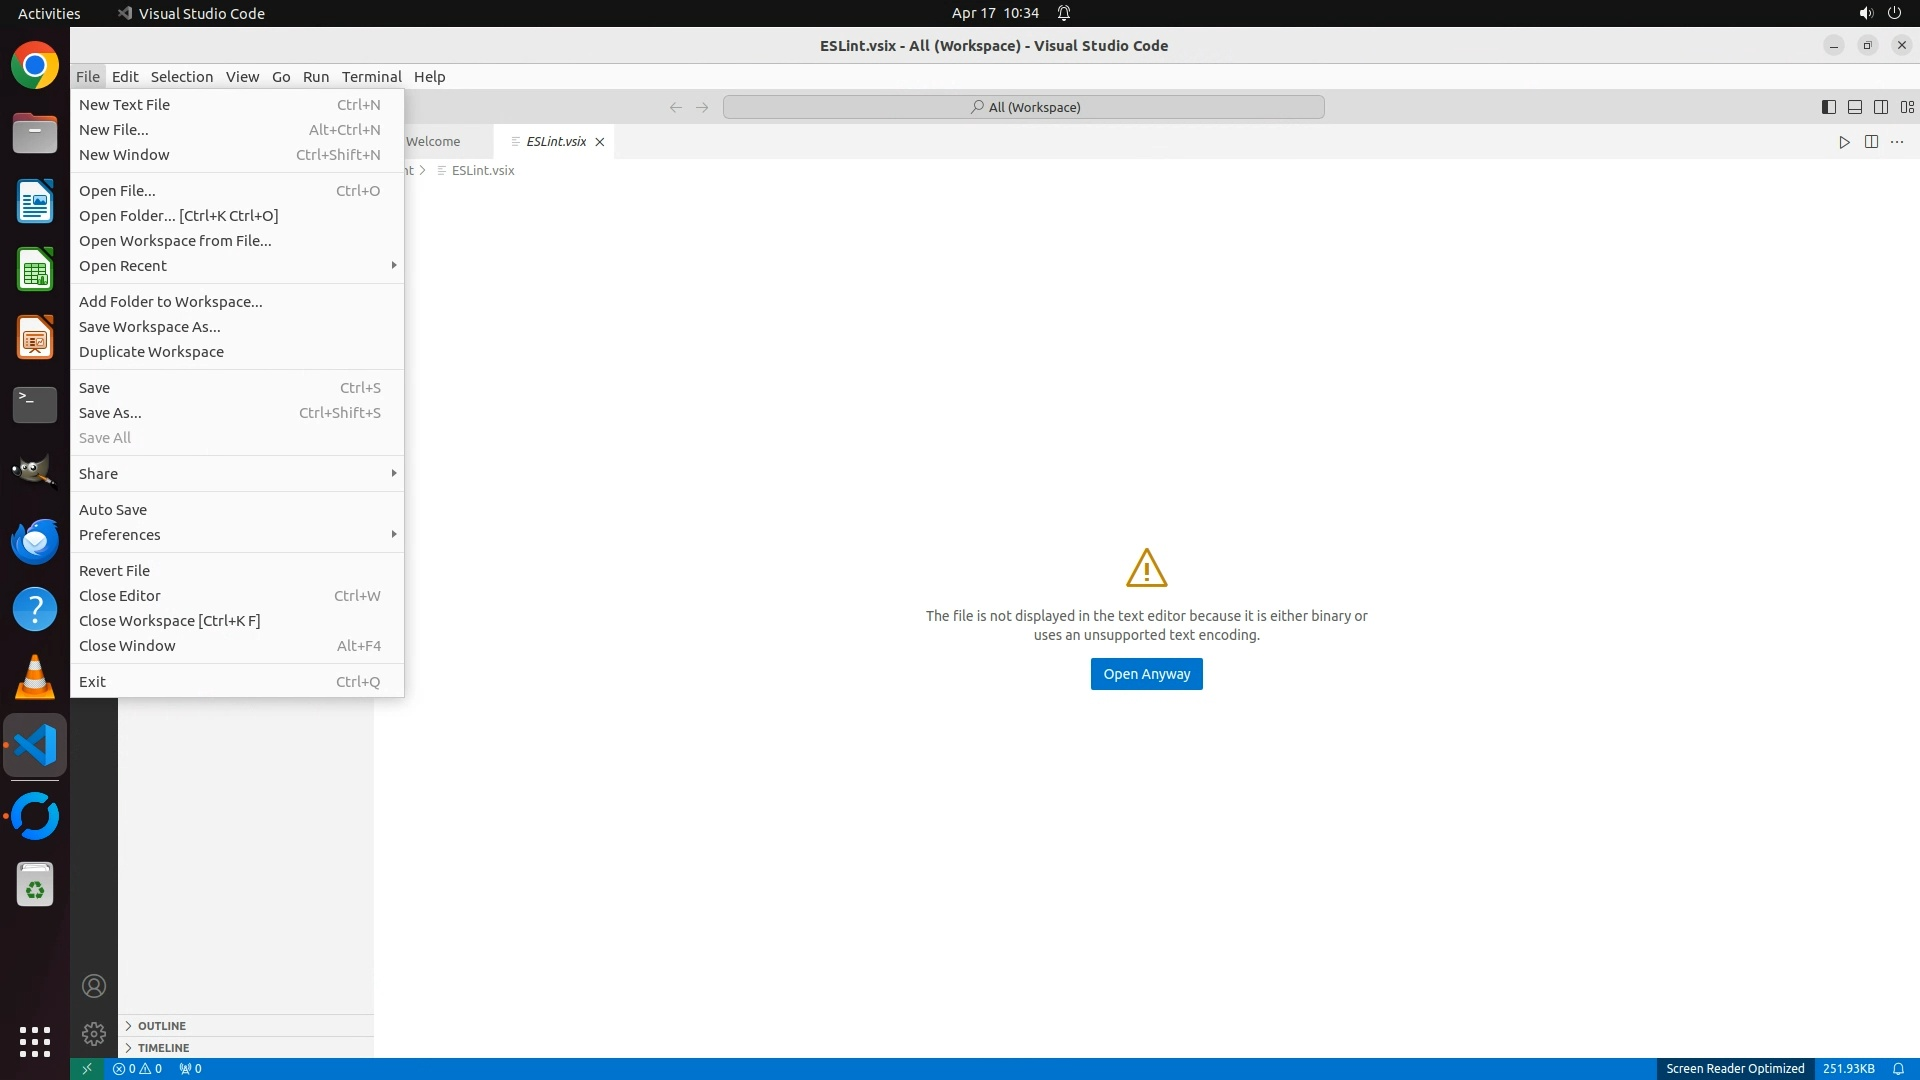Toggle Secondary Side Bar layout icon

click(x=1881, y=107)
